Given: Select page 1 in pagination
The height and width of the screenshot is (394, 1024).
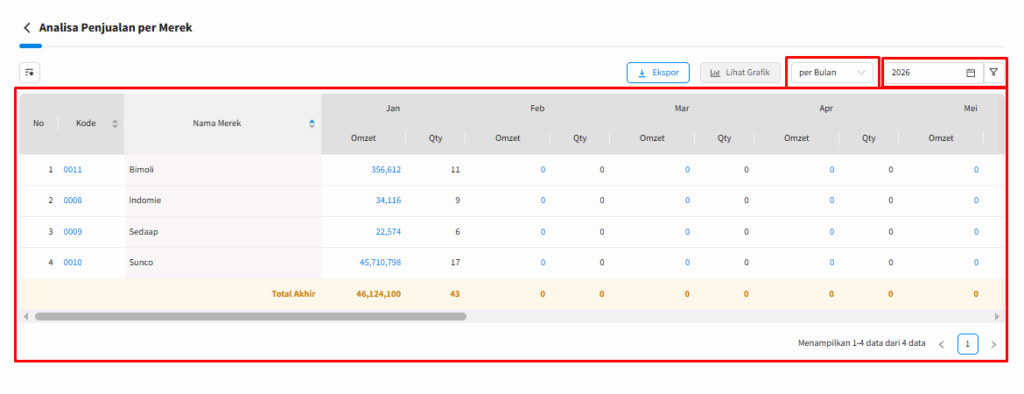Looking at the screenshot, I should point(968,344).
